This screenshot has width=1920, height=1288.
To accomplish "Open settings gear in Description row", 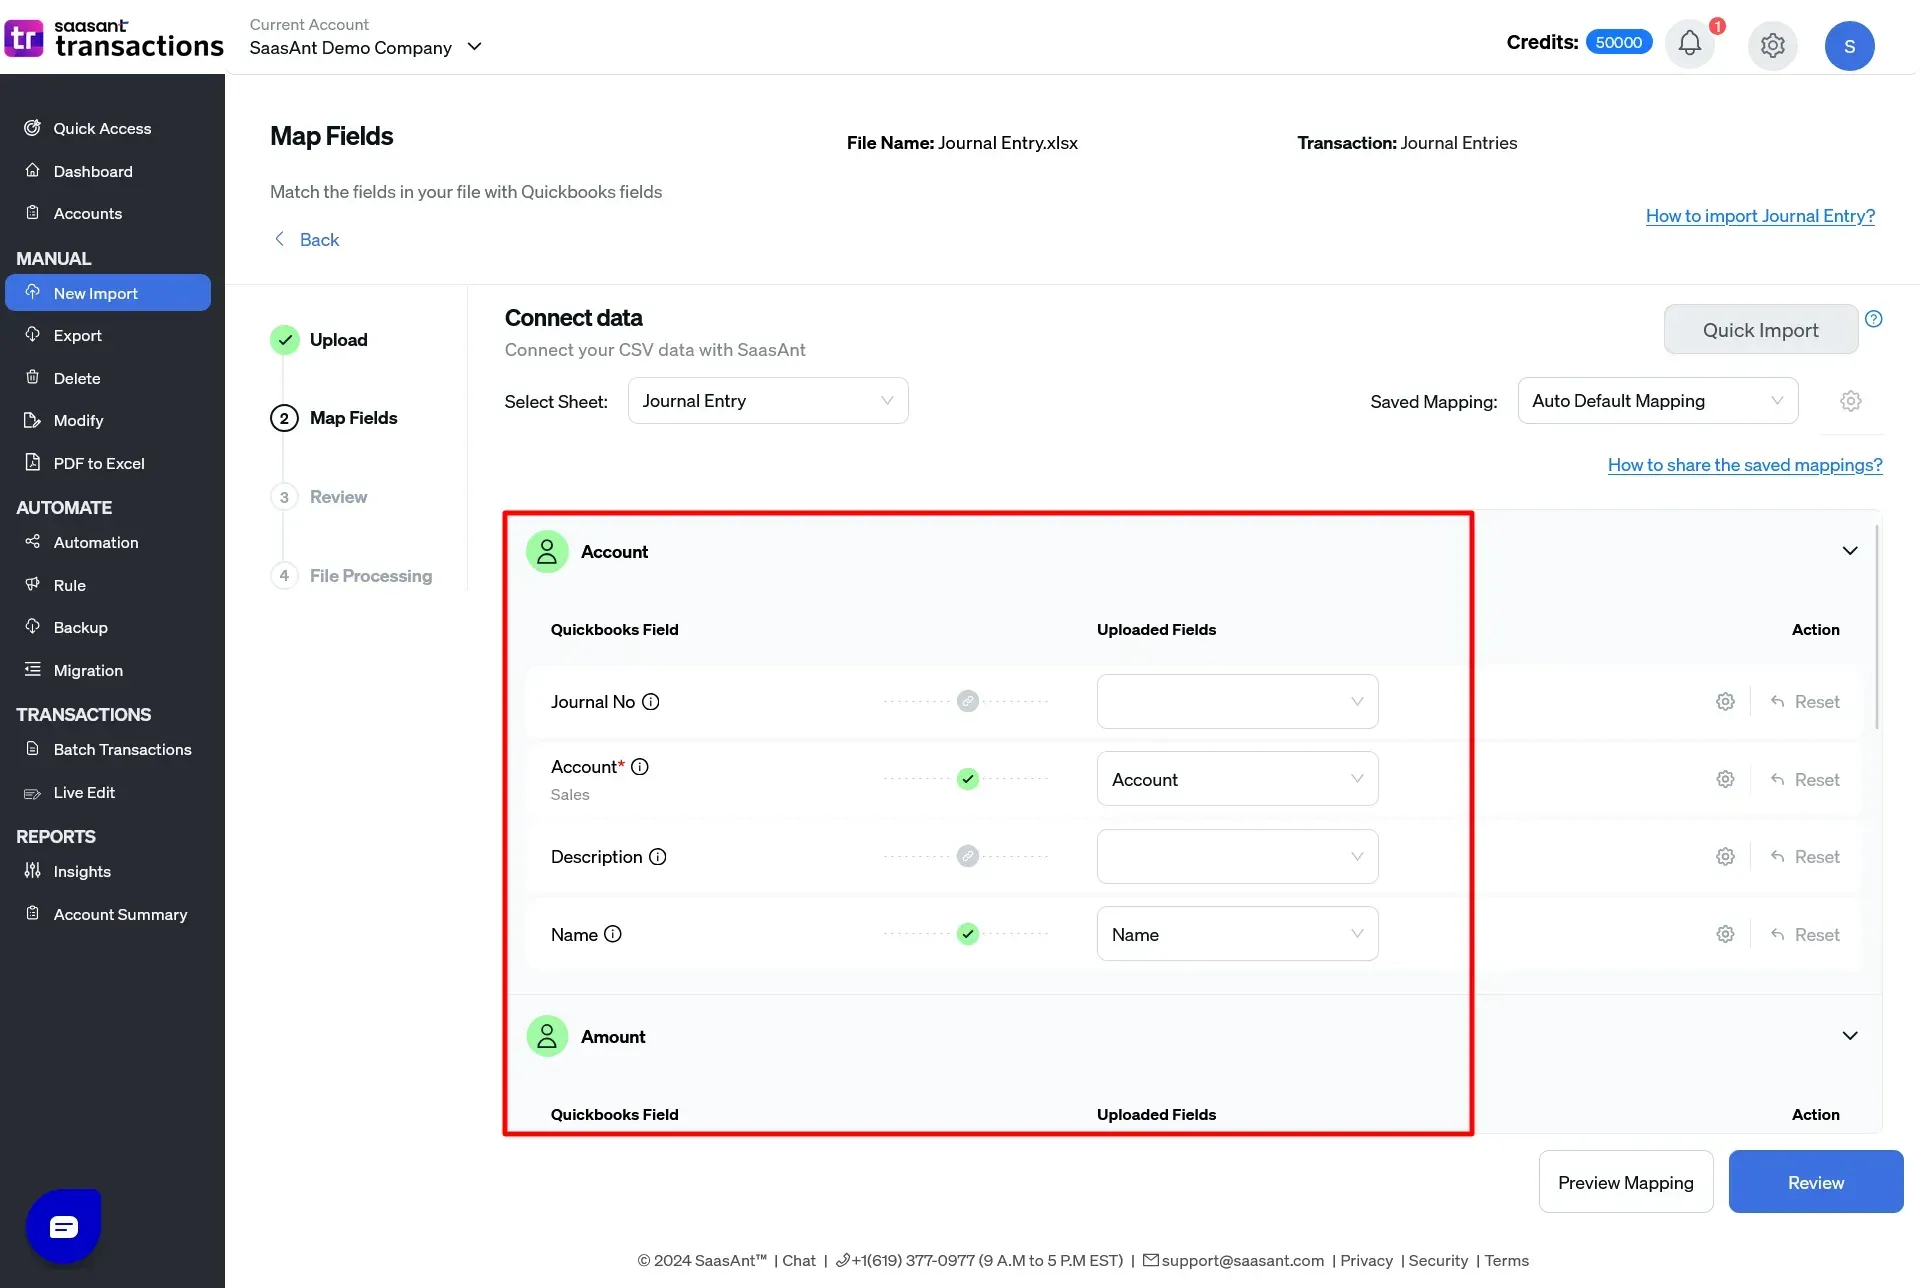I will pos(1725,857).
